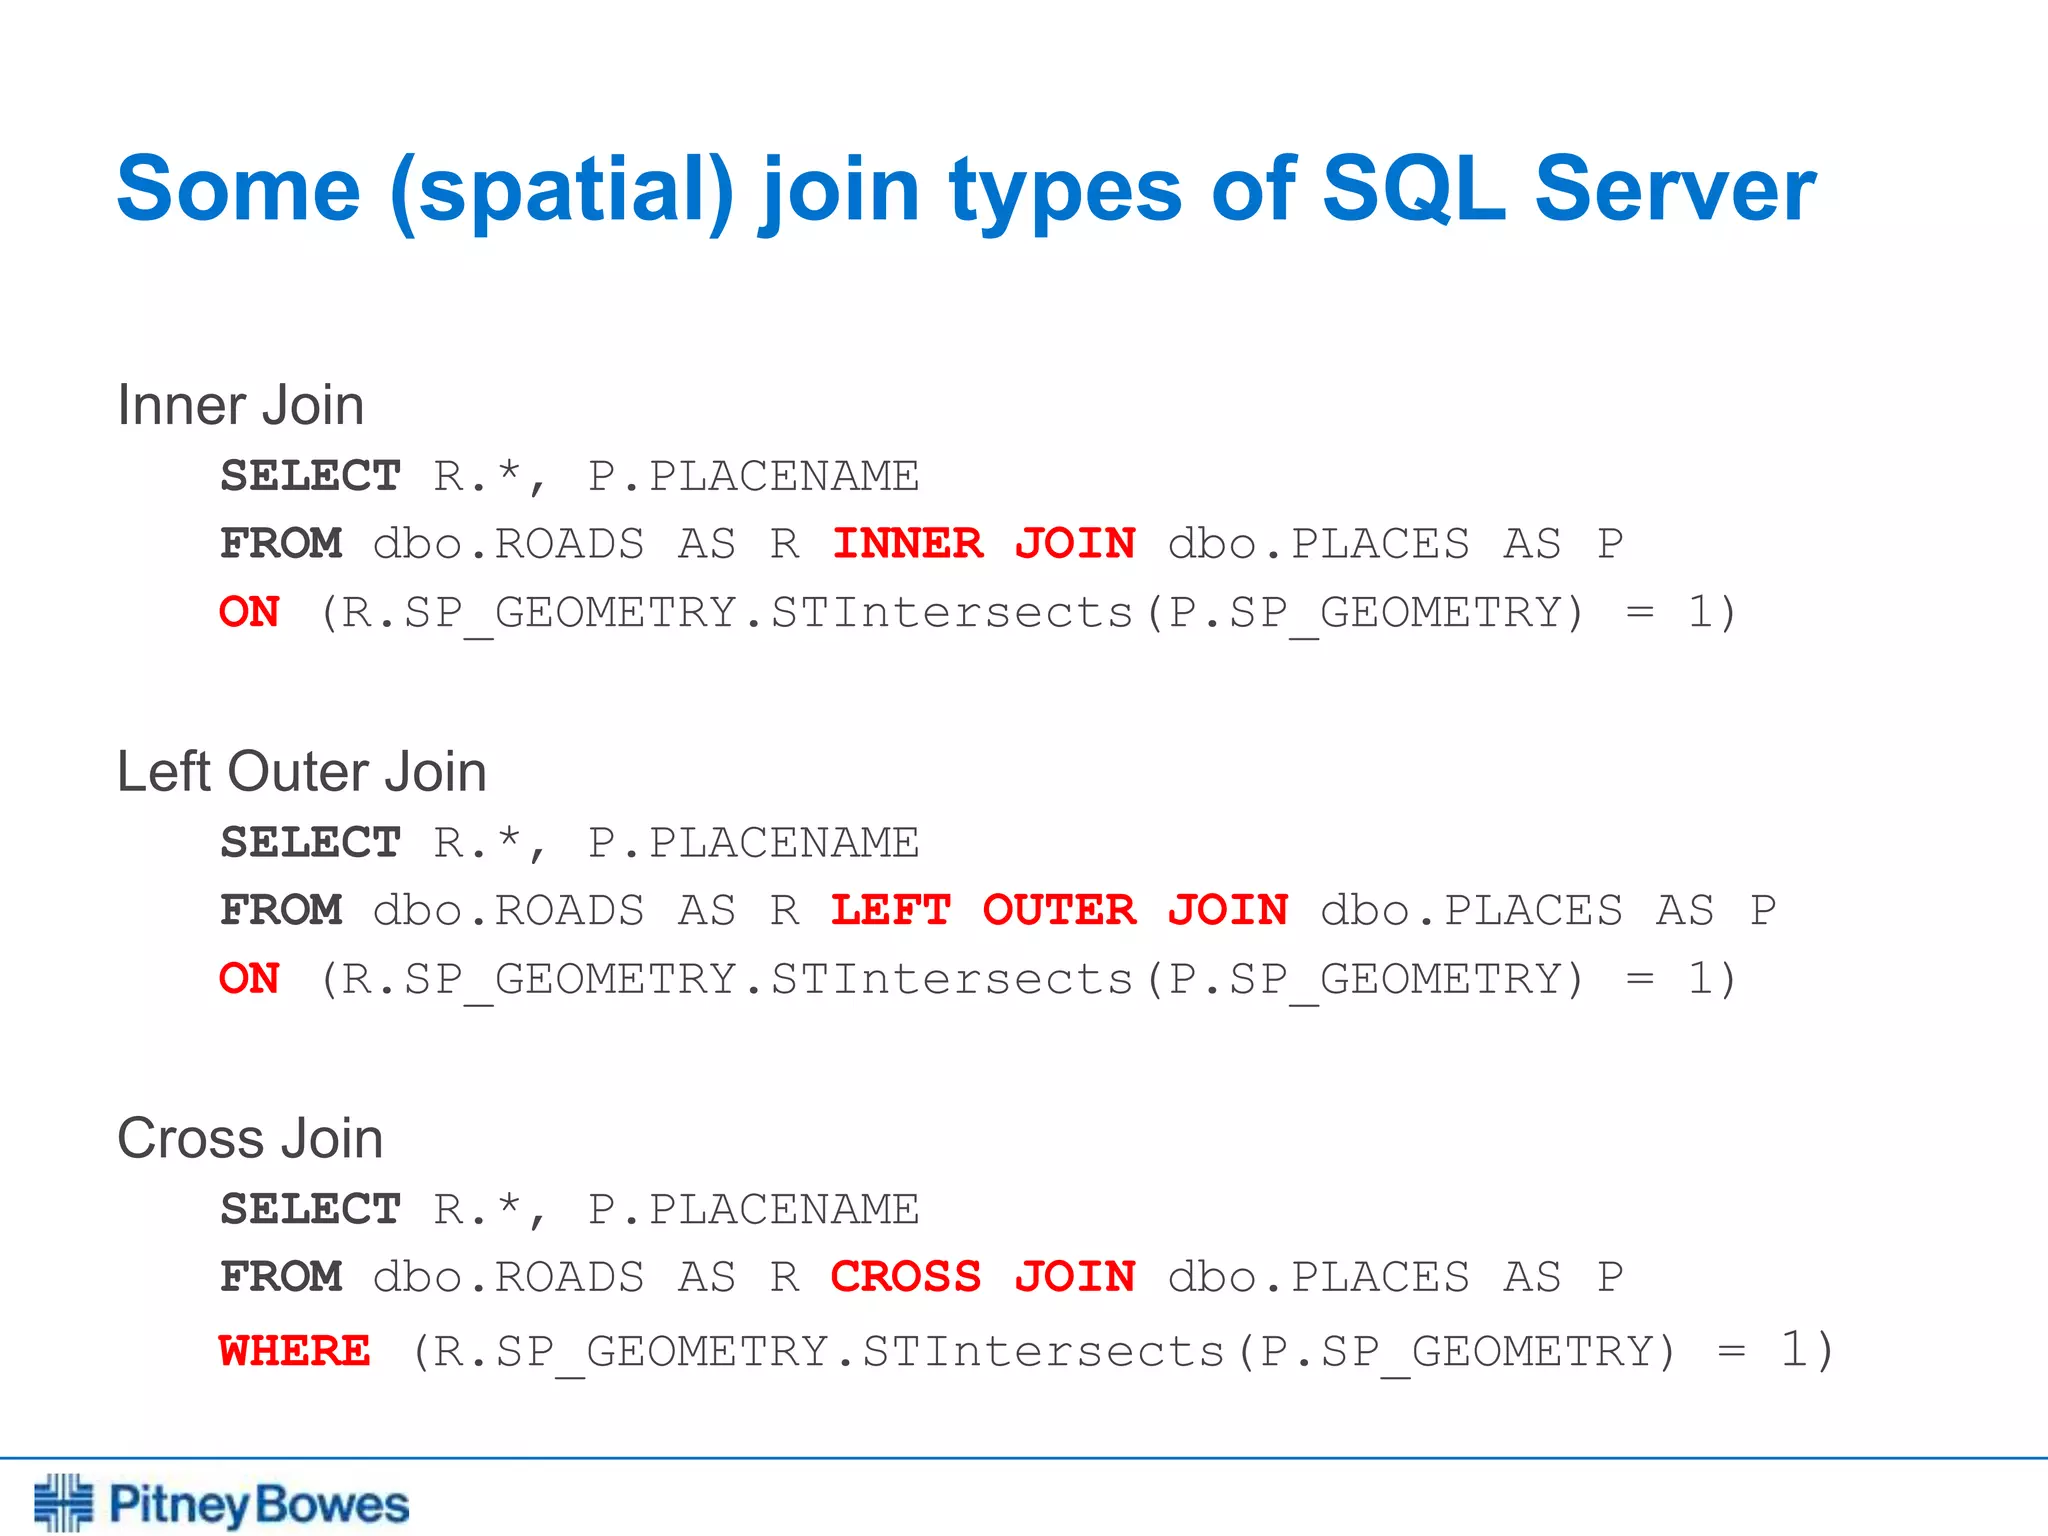Click the red 'LEFT OUTER JOIN' keyword
This screenshot has height=1536, width=2048.
coord(1060,910)
